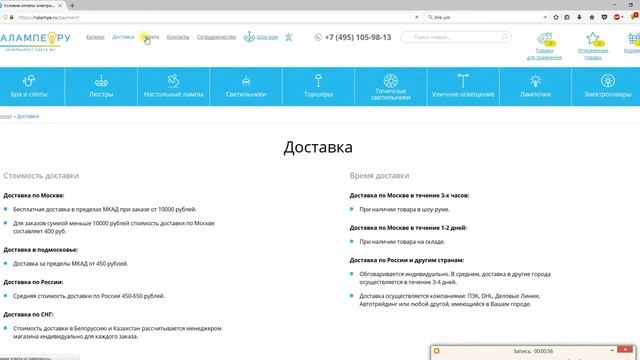
Task: Open the favorites star icon
Action: click(x=593, y=39)
